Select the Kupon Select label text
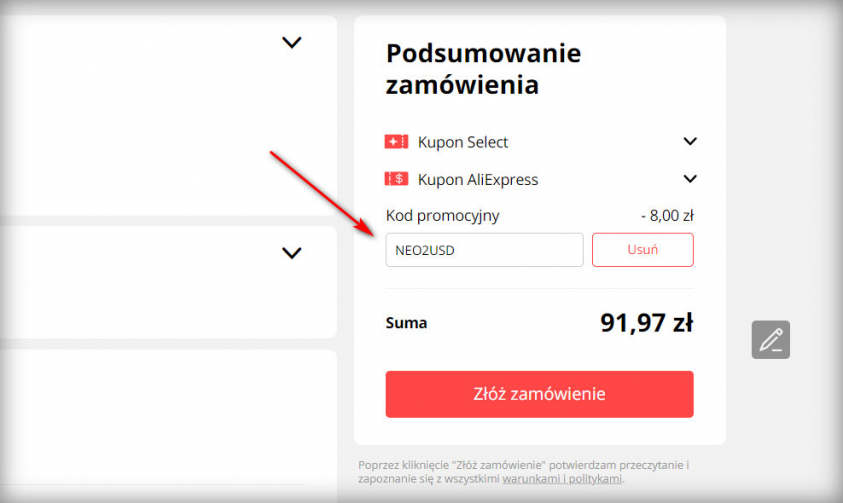The image size is (843, 503). coord(463,142)
